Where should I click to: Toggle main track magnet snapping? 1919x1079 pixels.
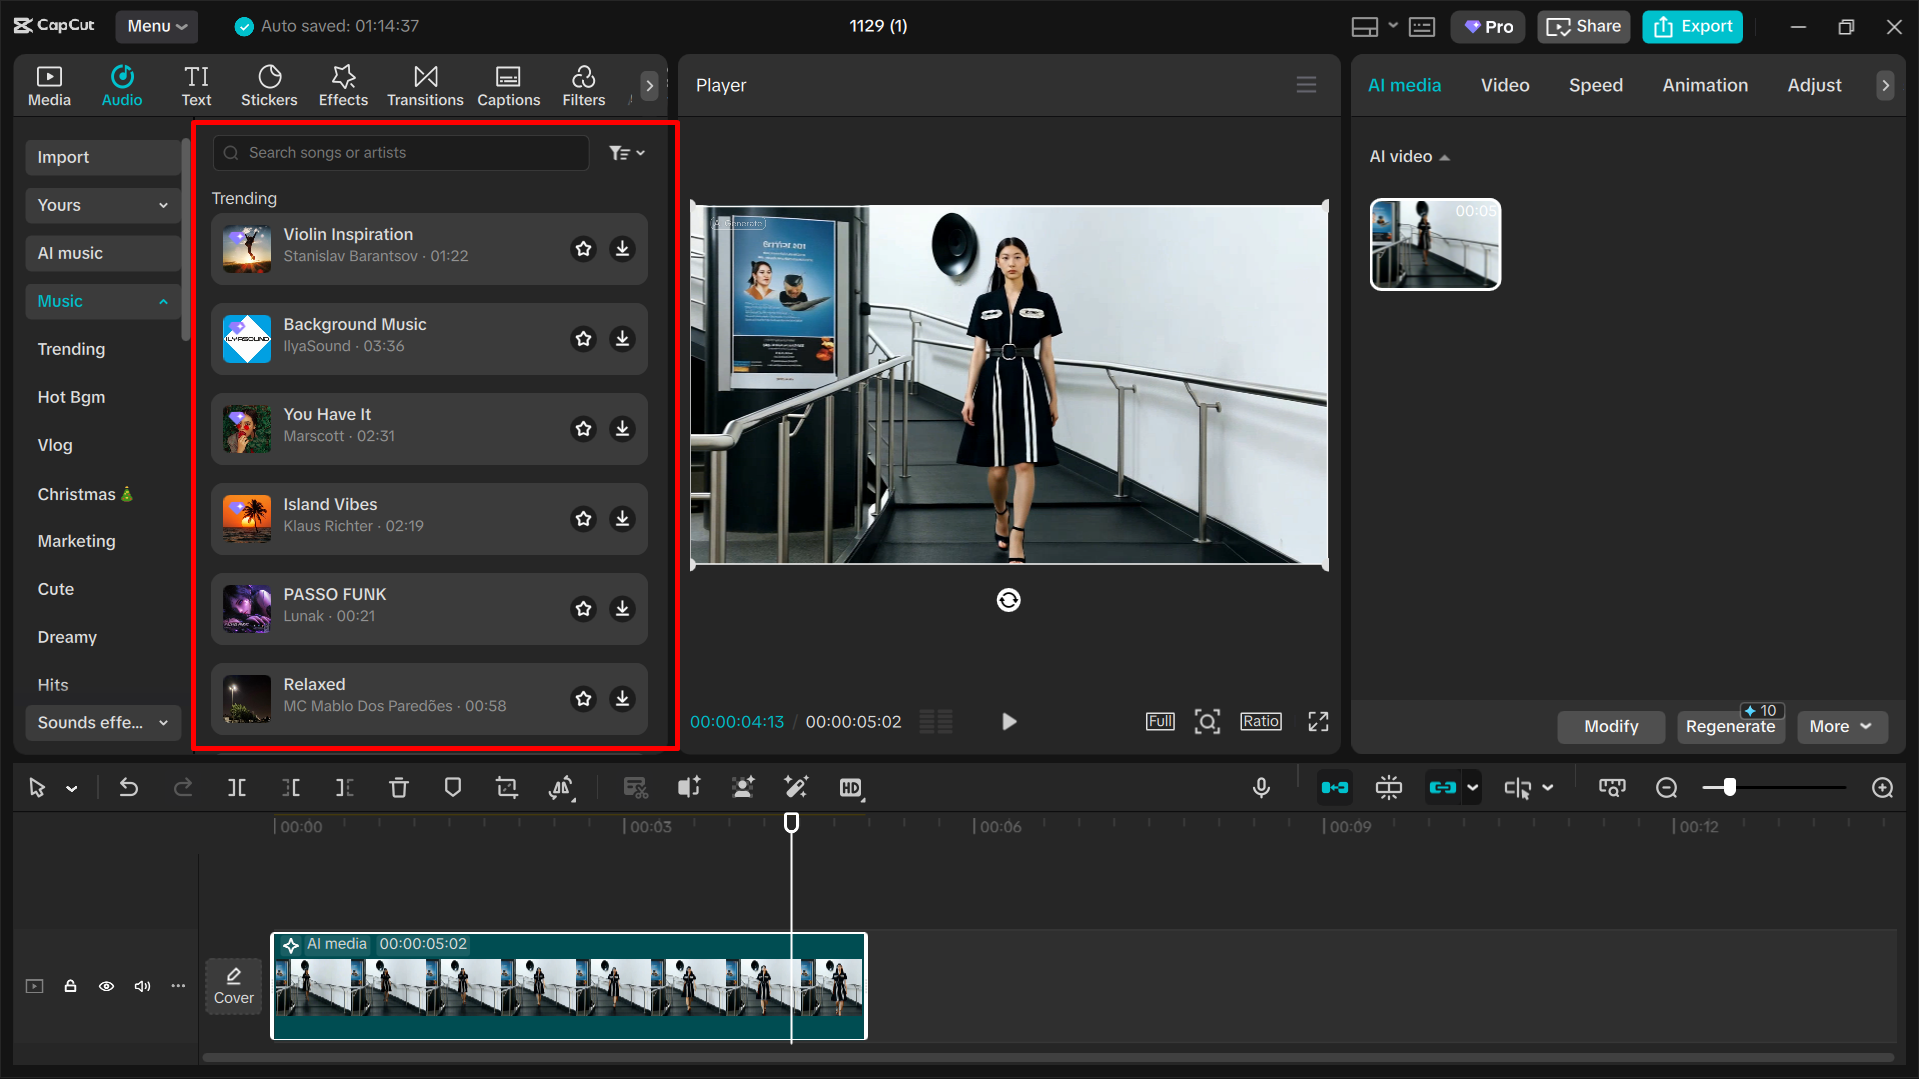point(1334,788)
